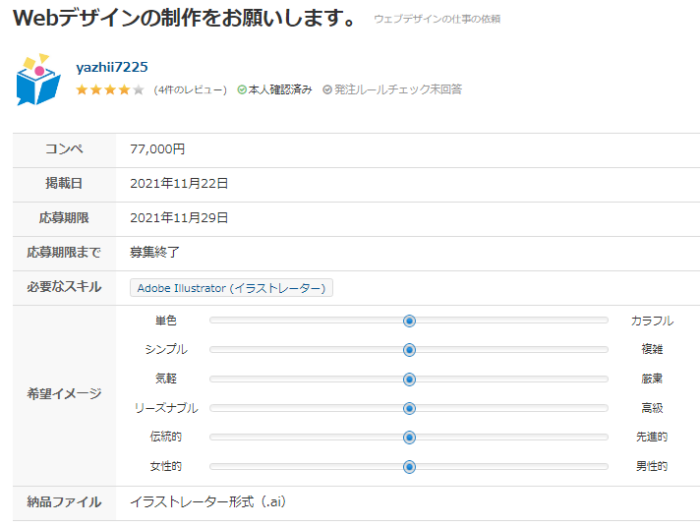Click the リーズナブル–高級 slider handle
700x526 pixels.
409,408
